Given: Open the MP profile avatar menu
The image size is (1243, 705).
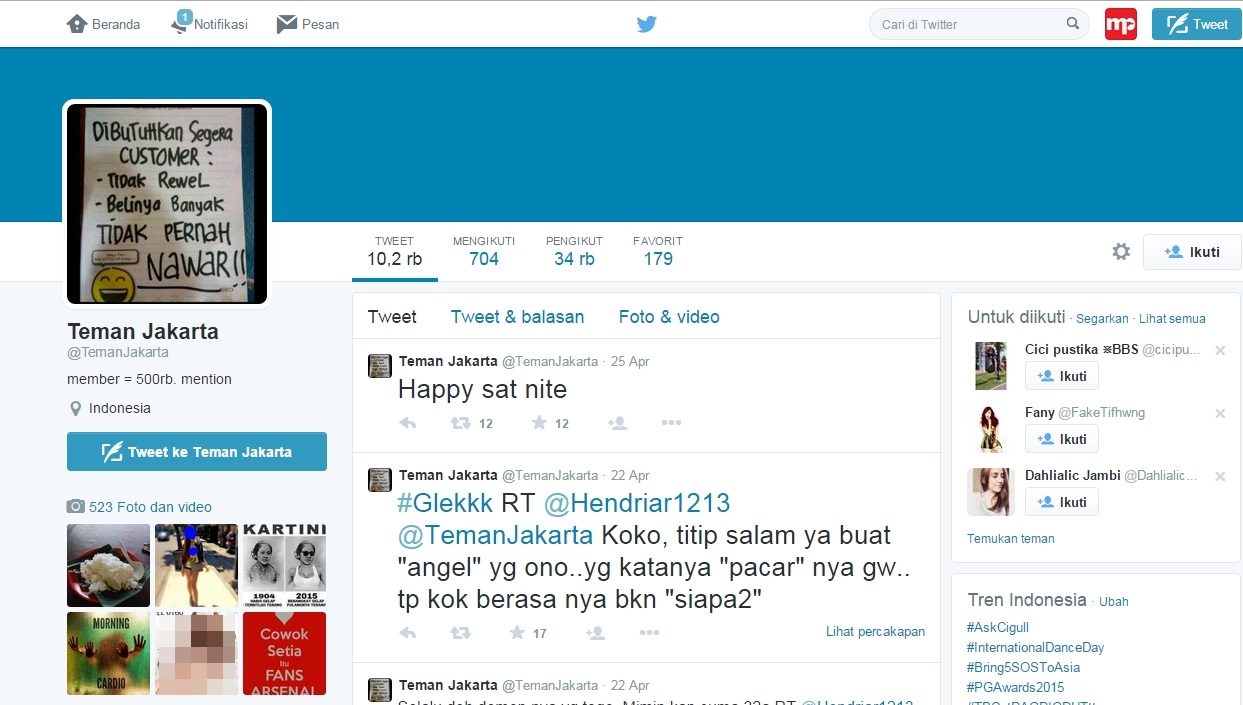Looking at the screenshot, I should [x=1120, y=24].
